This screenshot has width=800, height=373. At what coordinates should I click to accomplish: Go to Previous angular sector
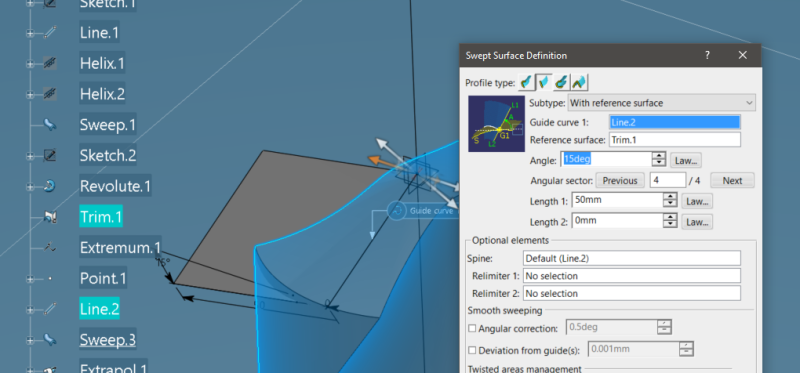coord(620,181)
